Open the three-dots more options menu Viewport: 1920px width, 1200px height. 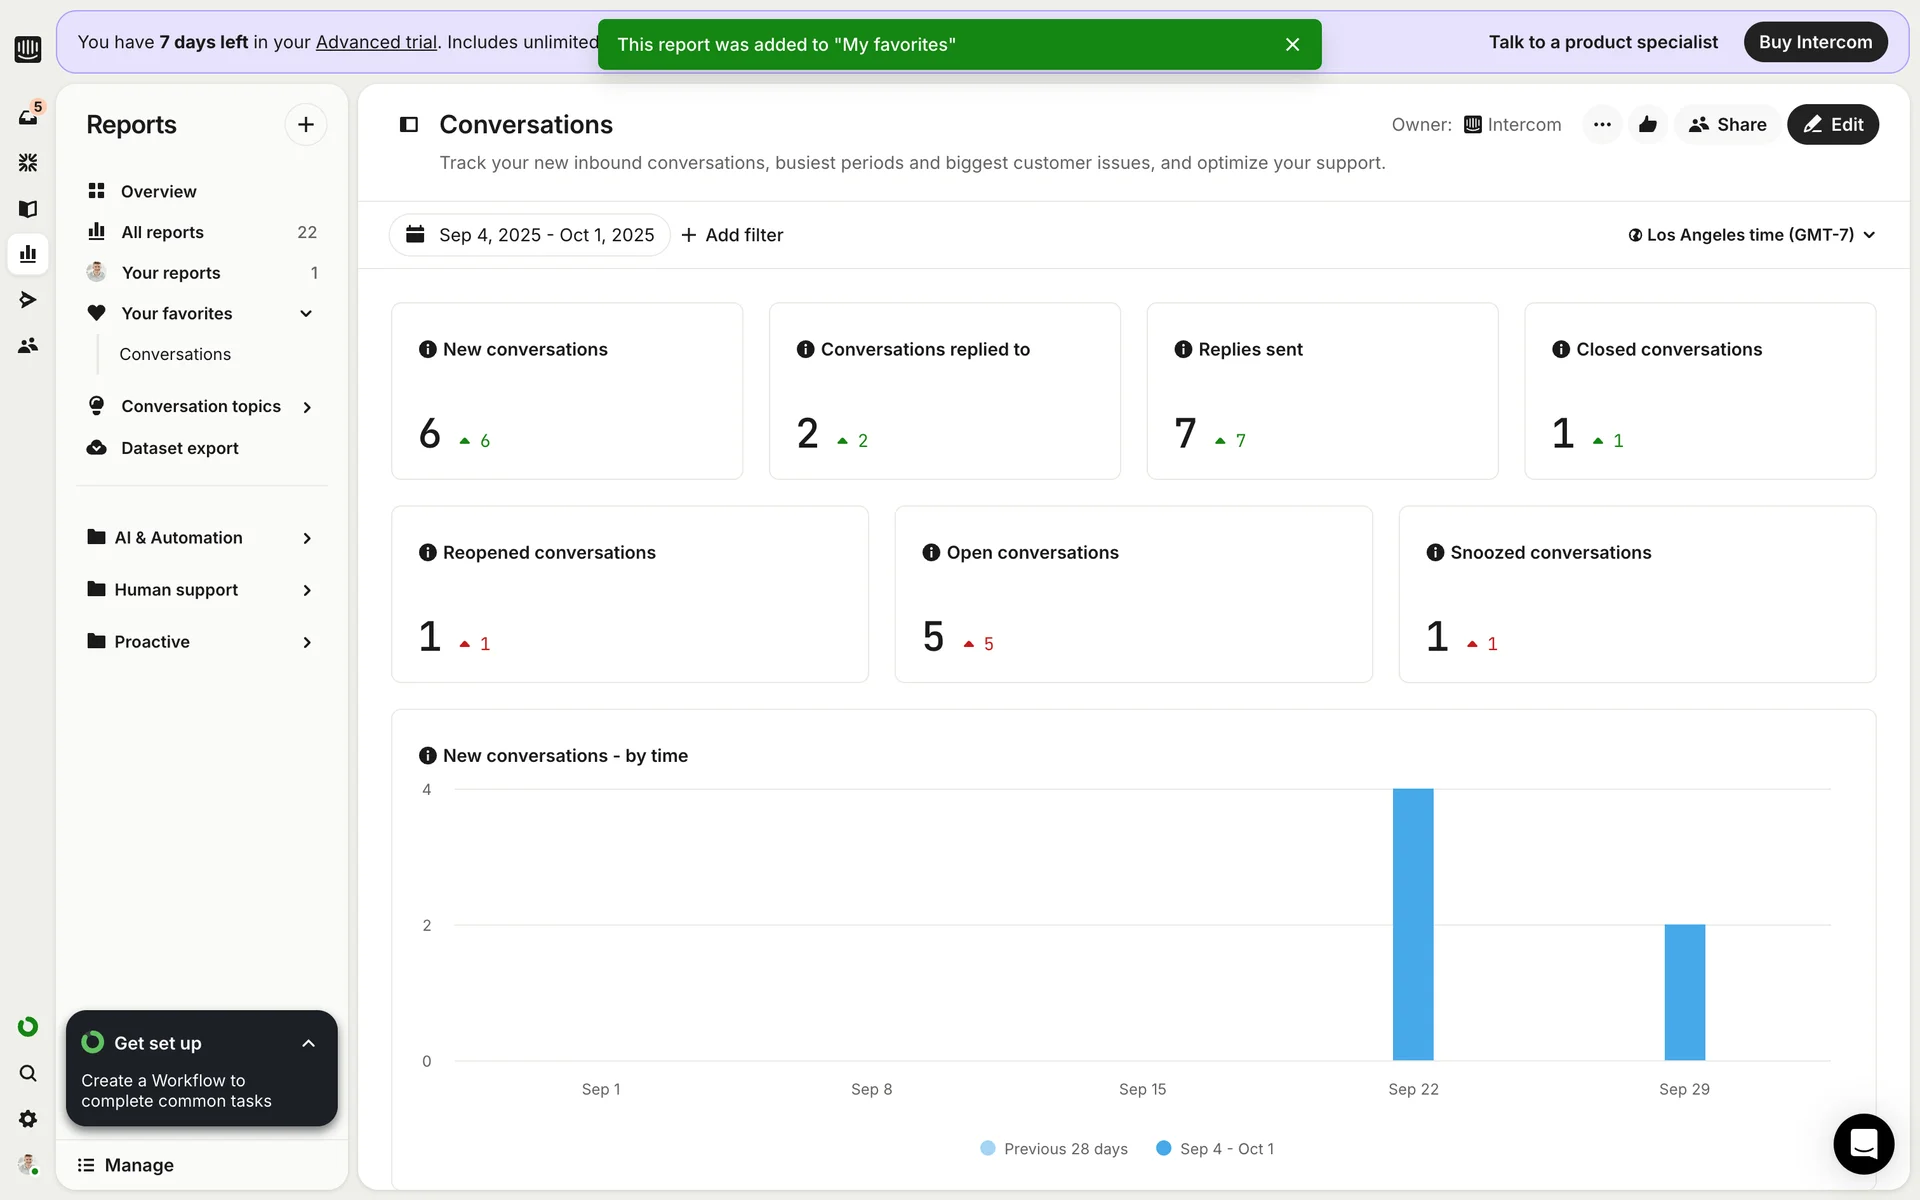pyautogui.click(x=1602, y=125)
